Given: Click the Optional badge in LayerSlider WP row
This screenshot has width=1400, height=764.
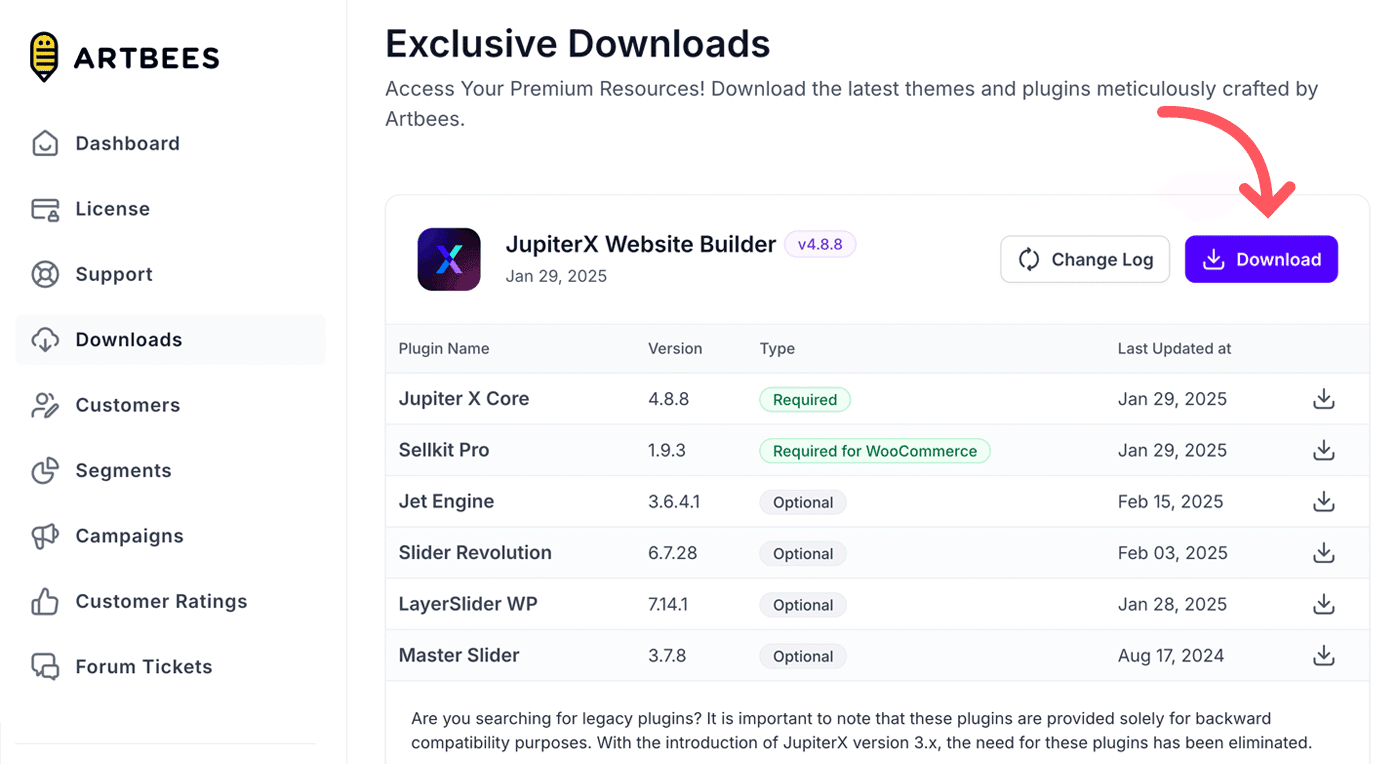Looking at the screenshot, I should pos(803,605).
